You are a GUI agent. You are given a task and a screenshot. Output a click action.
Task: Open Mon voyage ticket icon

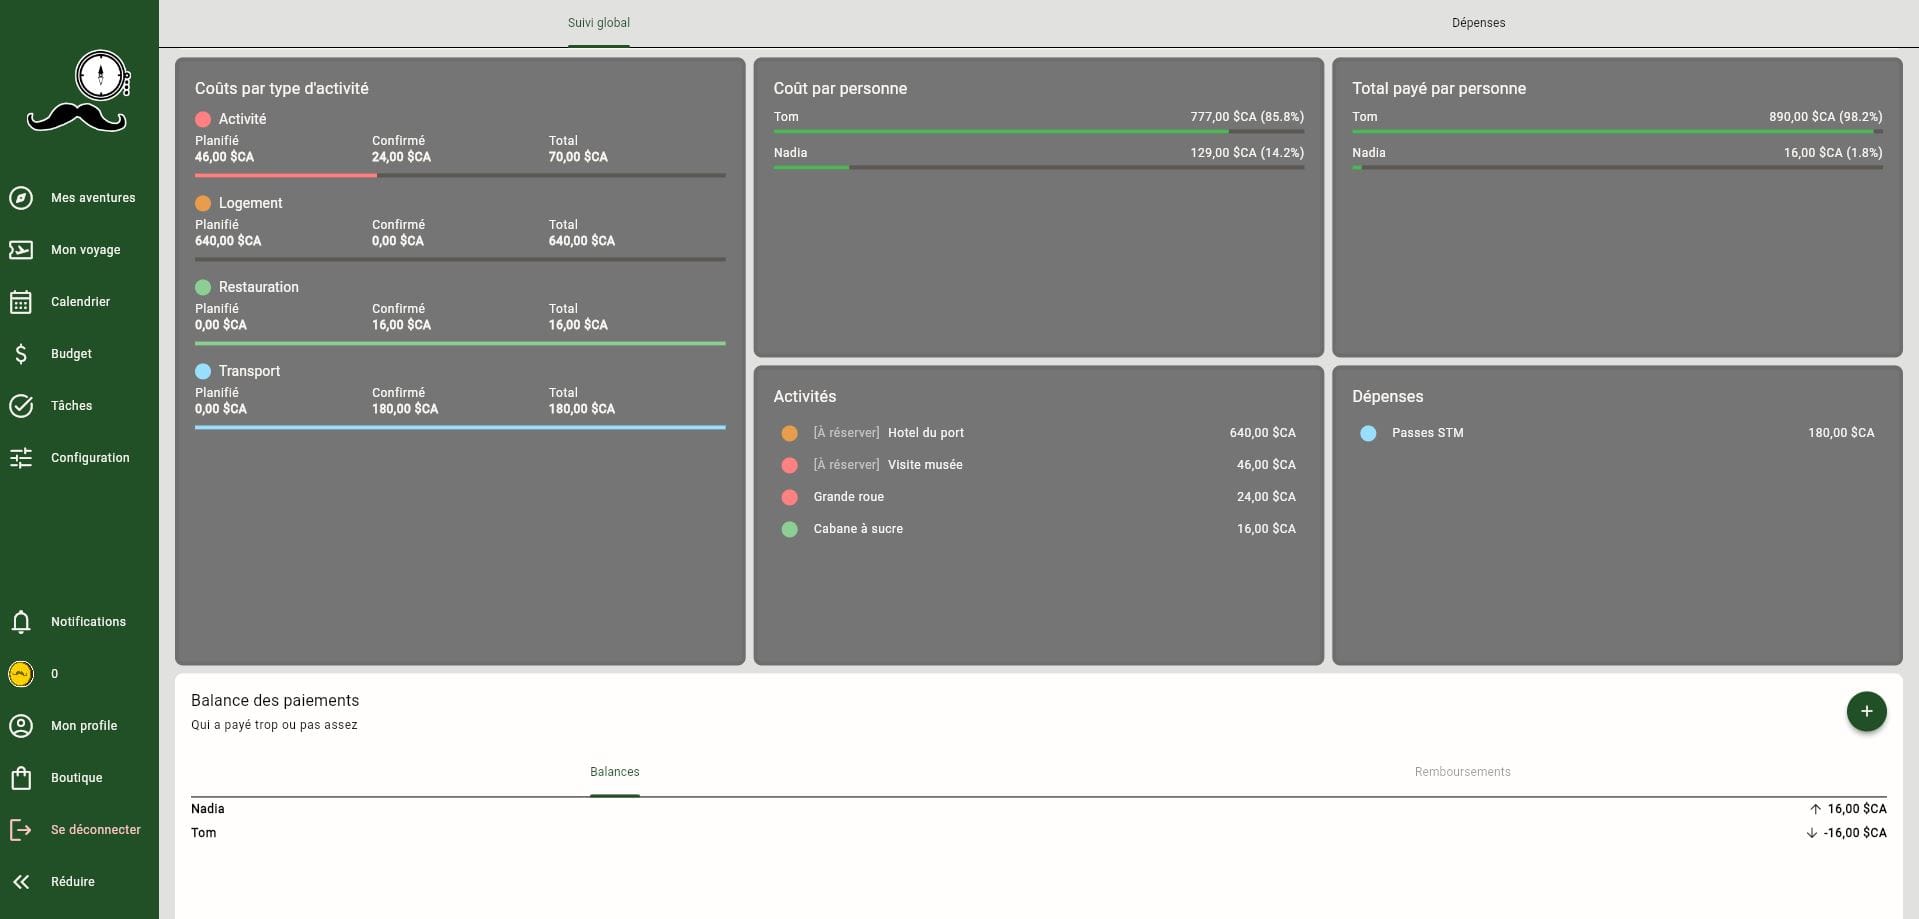[21, 250]
